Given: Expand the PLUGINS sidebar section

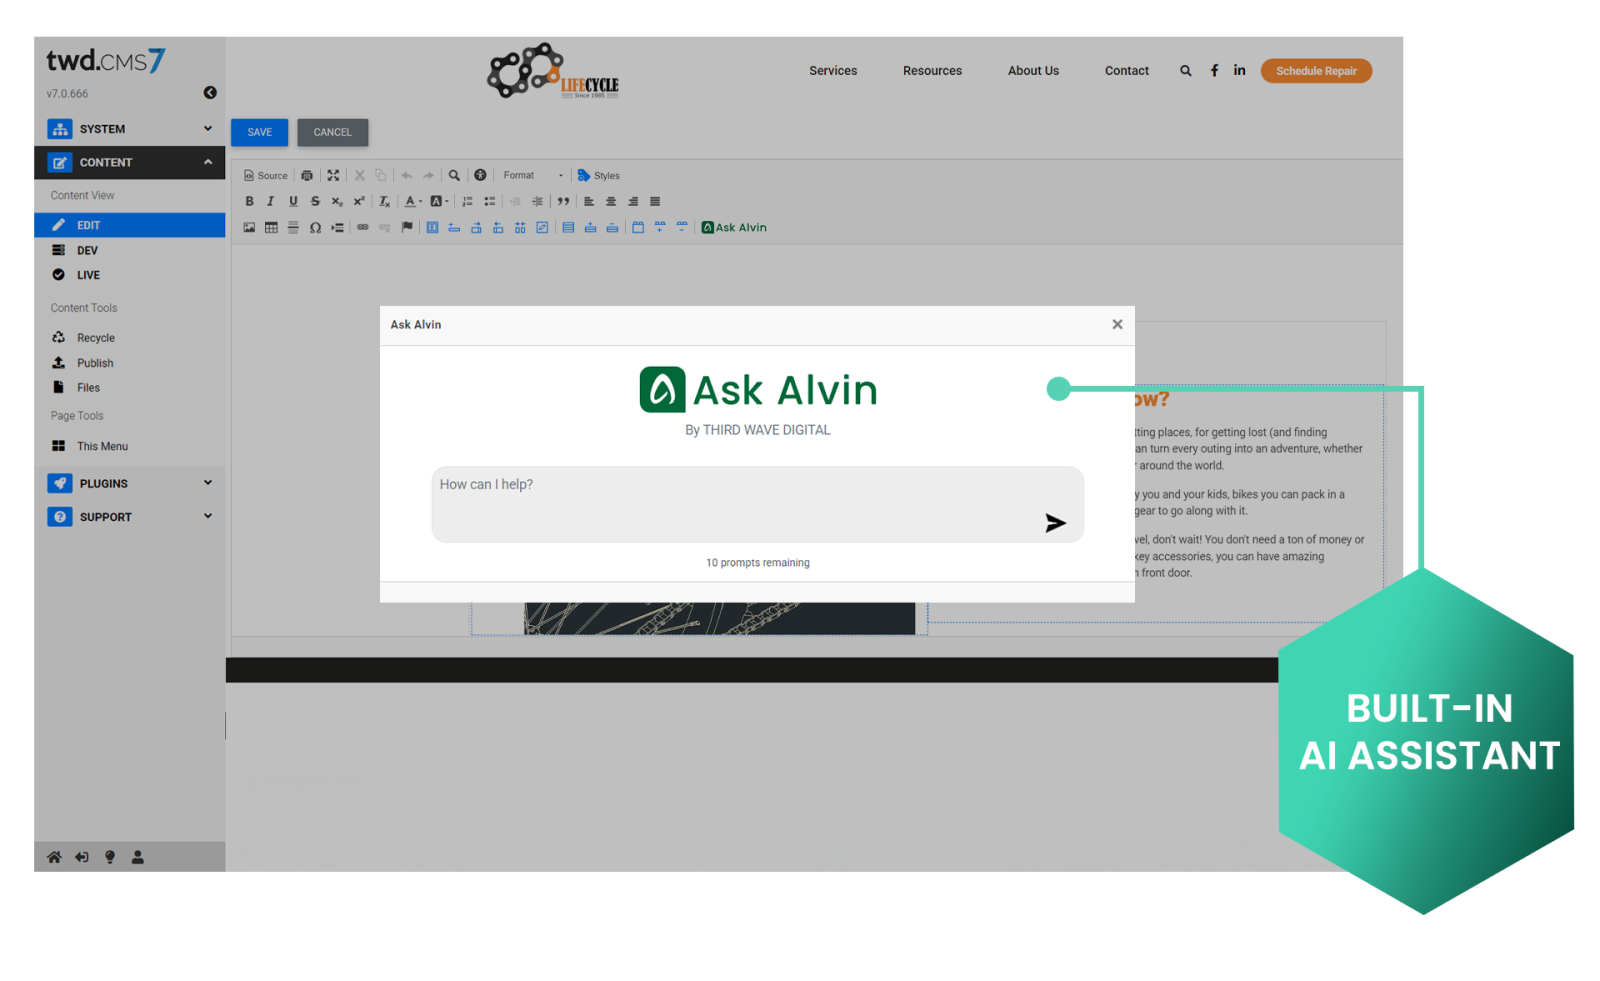Looking at the screenshot, I should click(130, 484).
